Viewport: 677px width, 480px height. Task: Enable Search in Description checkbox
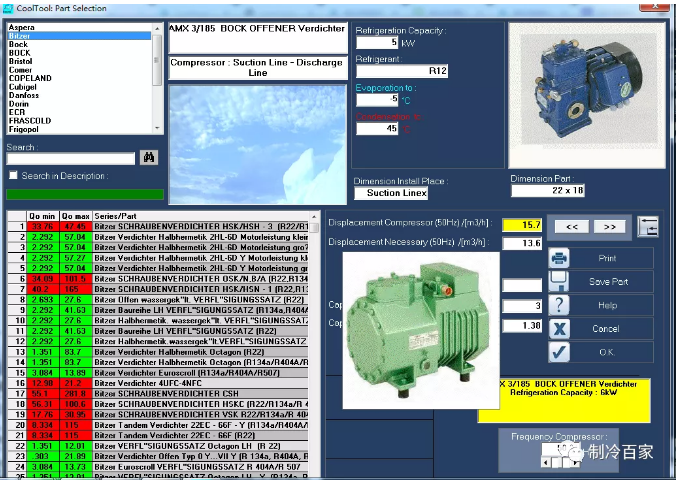(13, 175)
